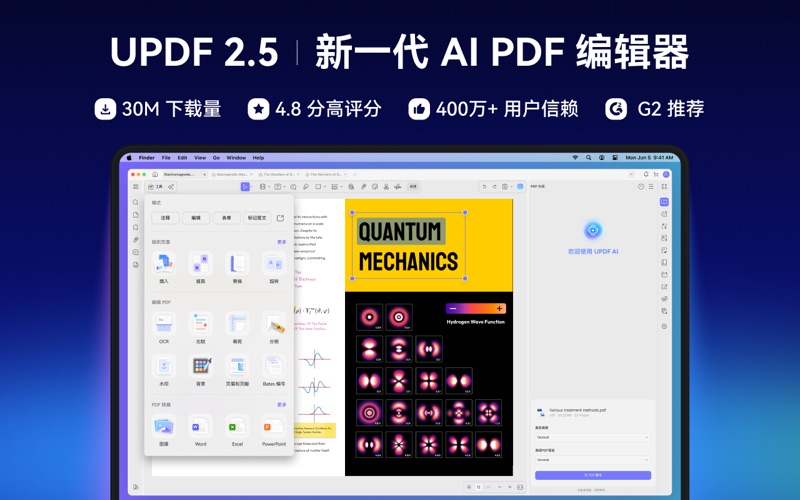Image resolution: width=800 pixels, height=500 pixels.
Task: Convert PDF to 图像 image
Action: coord(164,431)
